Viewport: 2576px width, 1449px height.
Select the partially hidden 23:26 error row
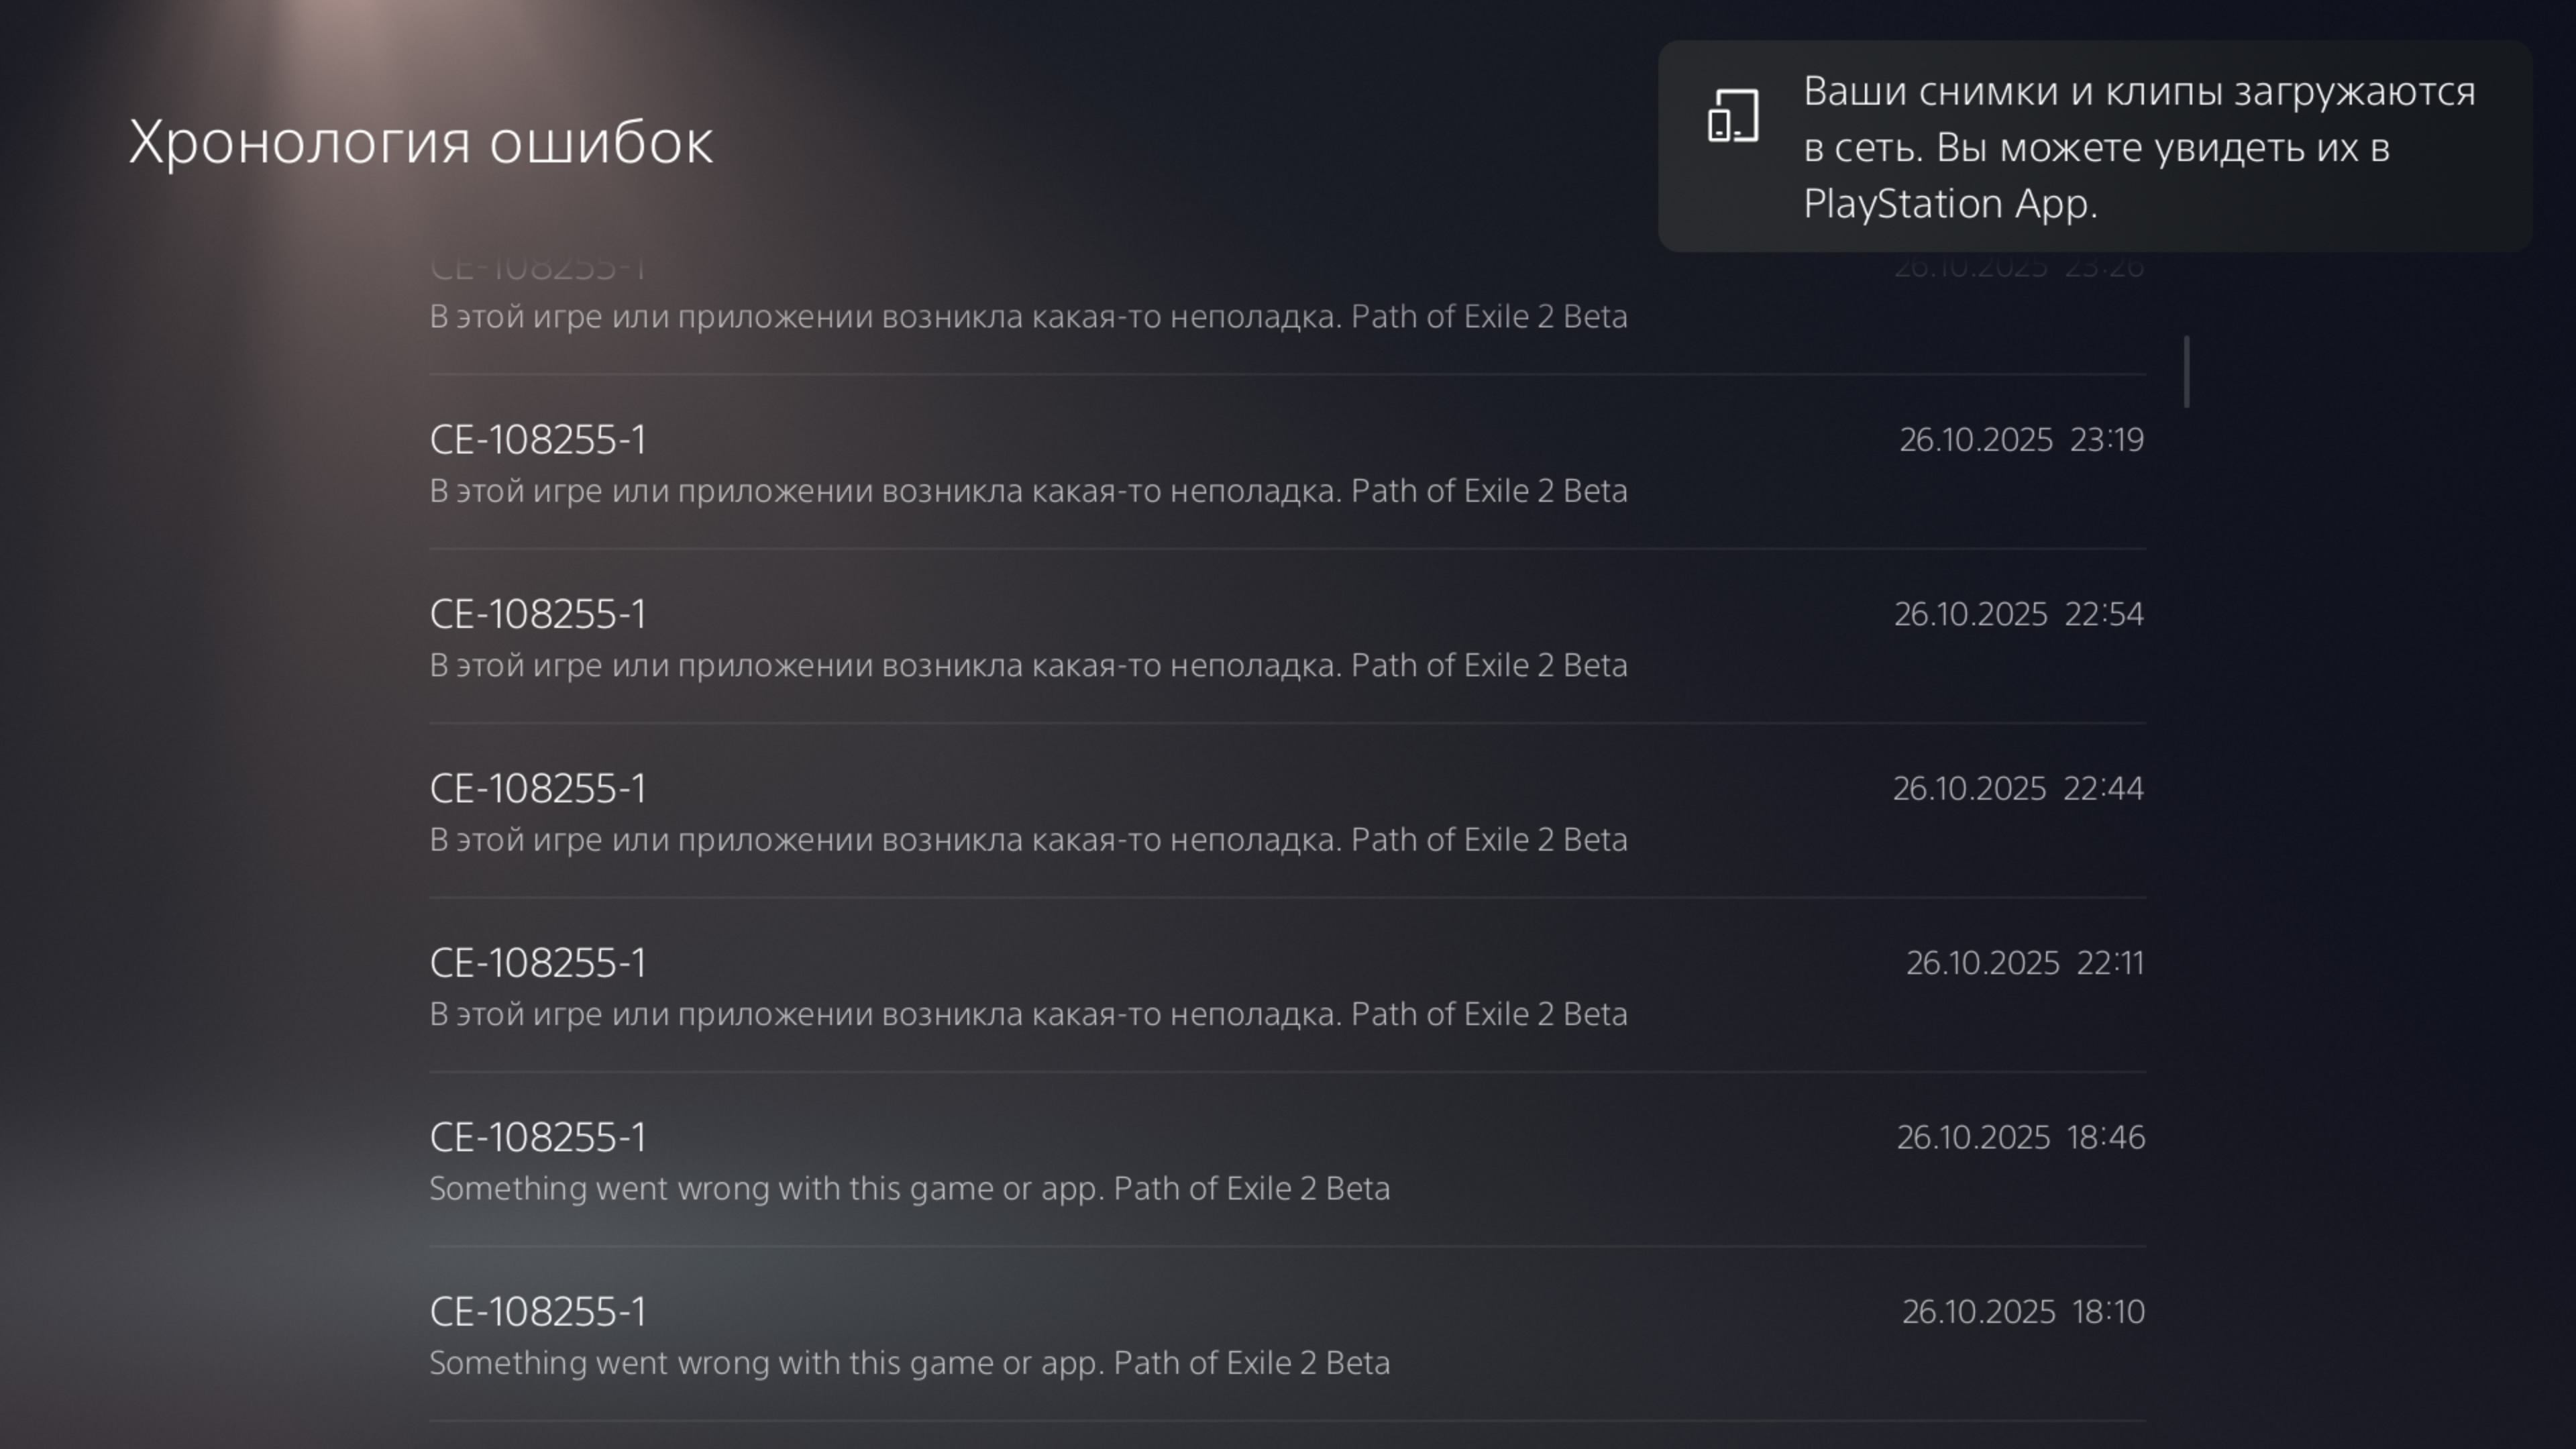1287,305
